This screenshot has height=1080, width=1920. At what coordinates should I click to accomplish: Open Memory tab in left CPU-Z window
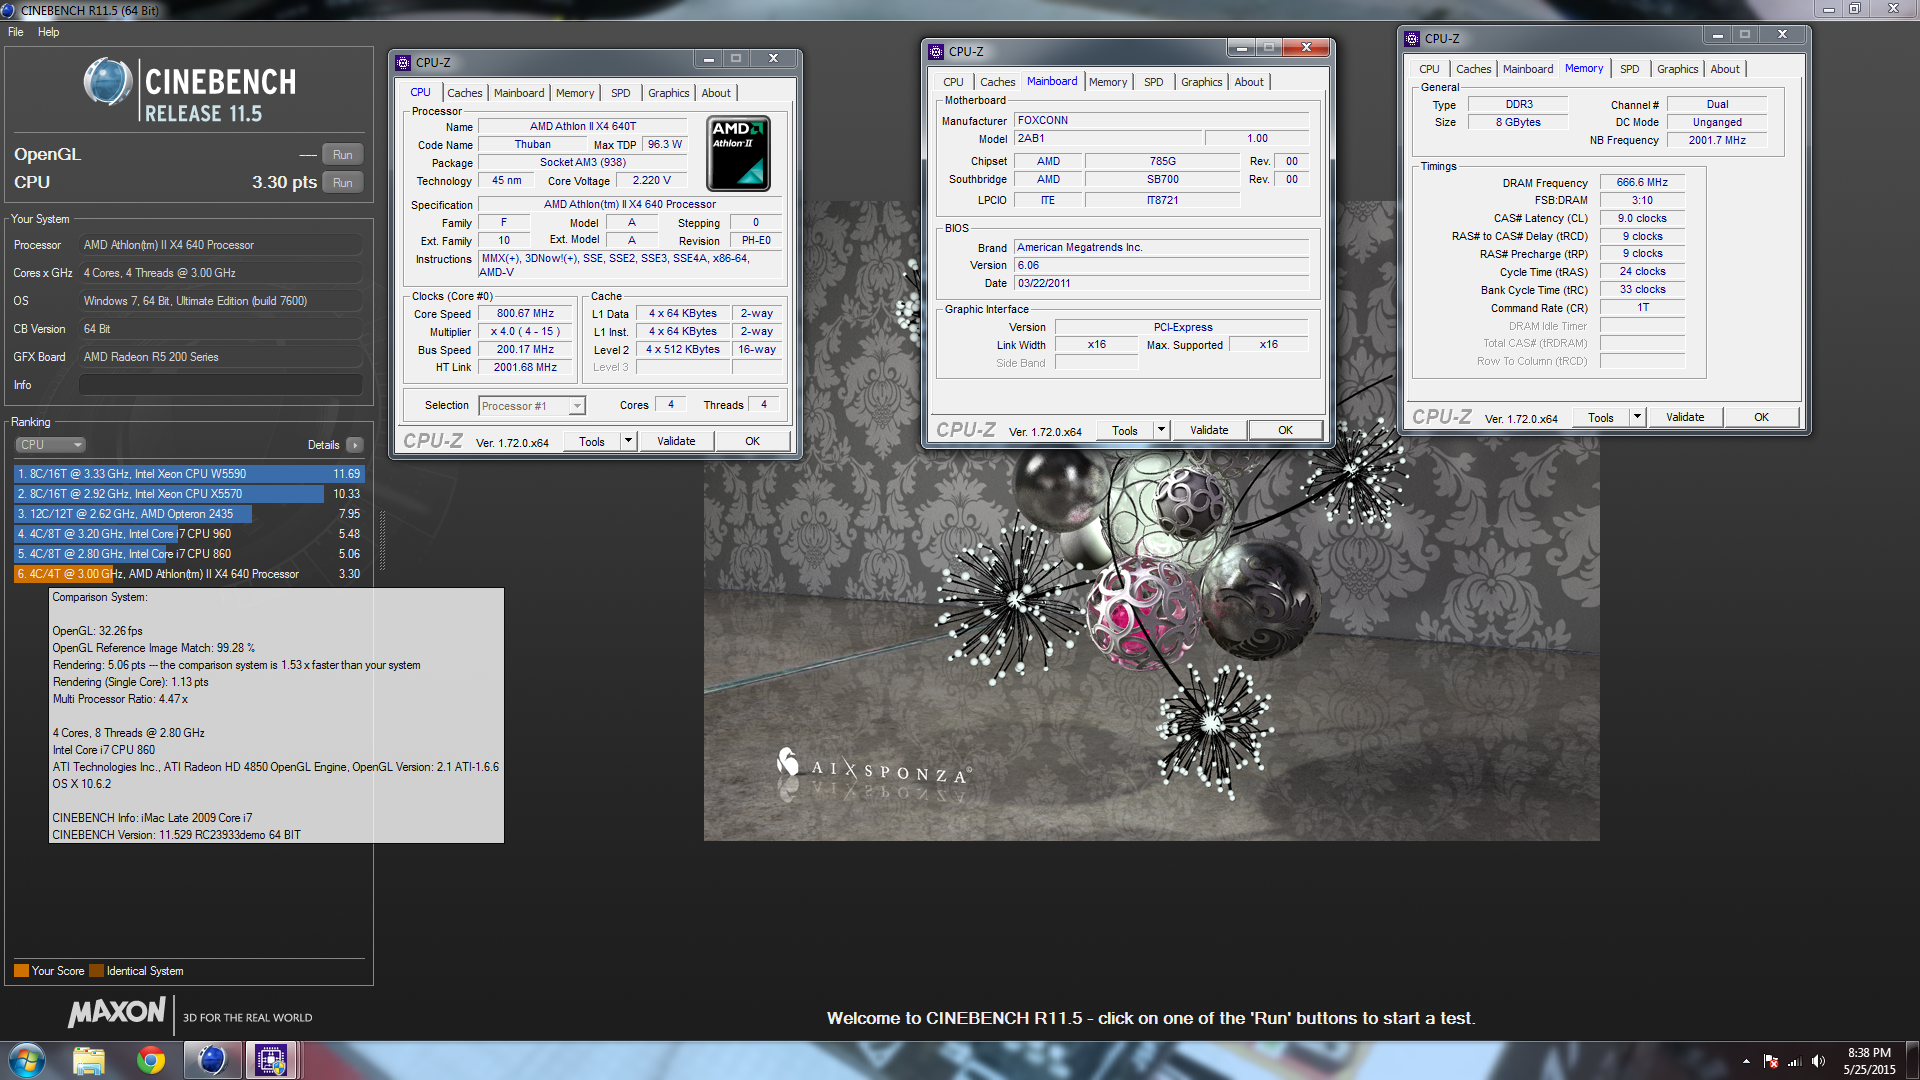pos(575,93)
